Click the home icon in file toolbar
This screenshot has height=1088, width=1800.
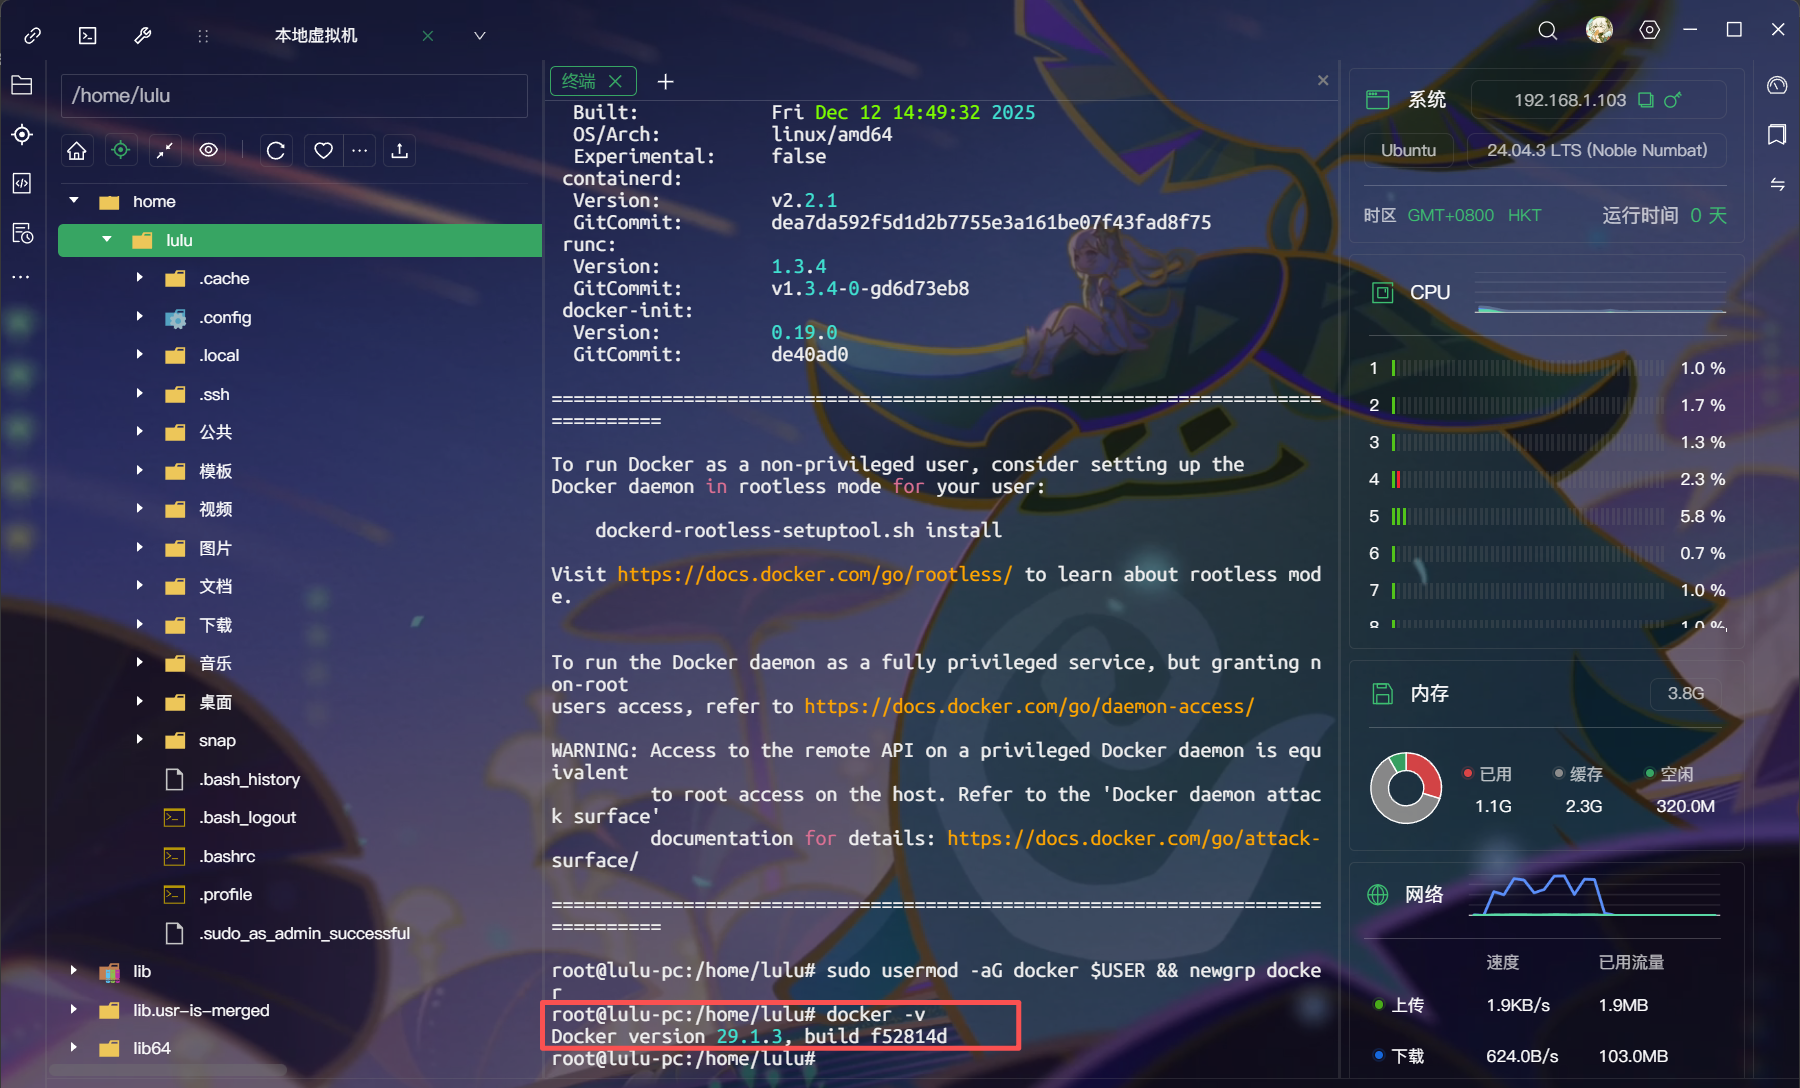pos(77,151)
